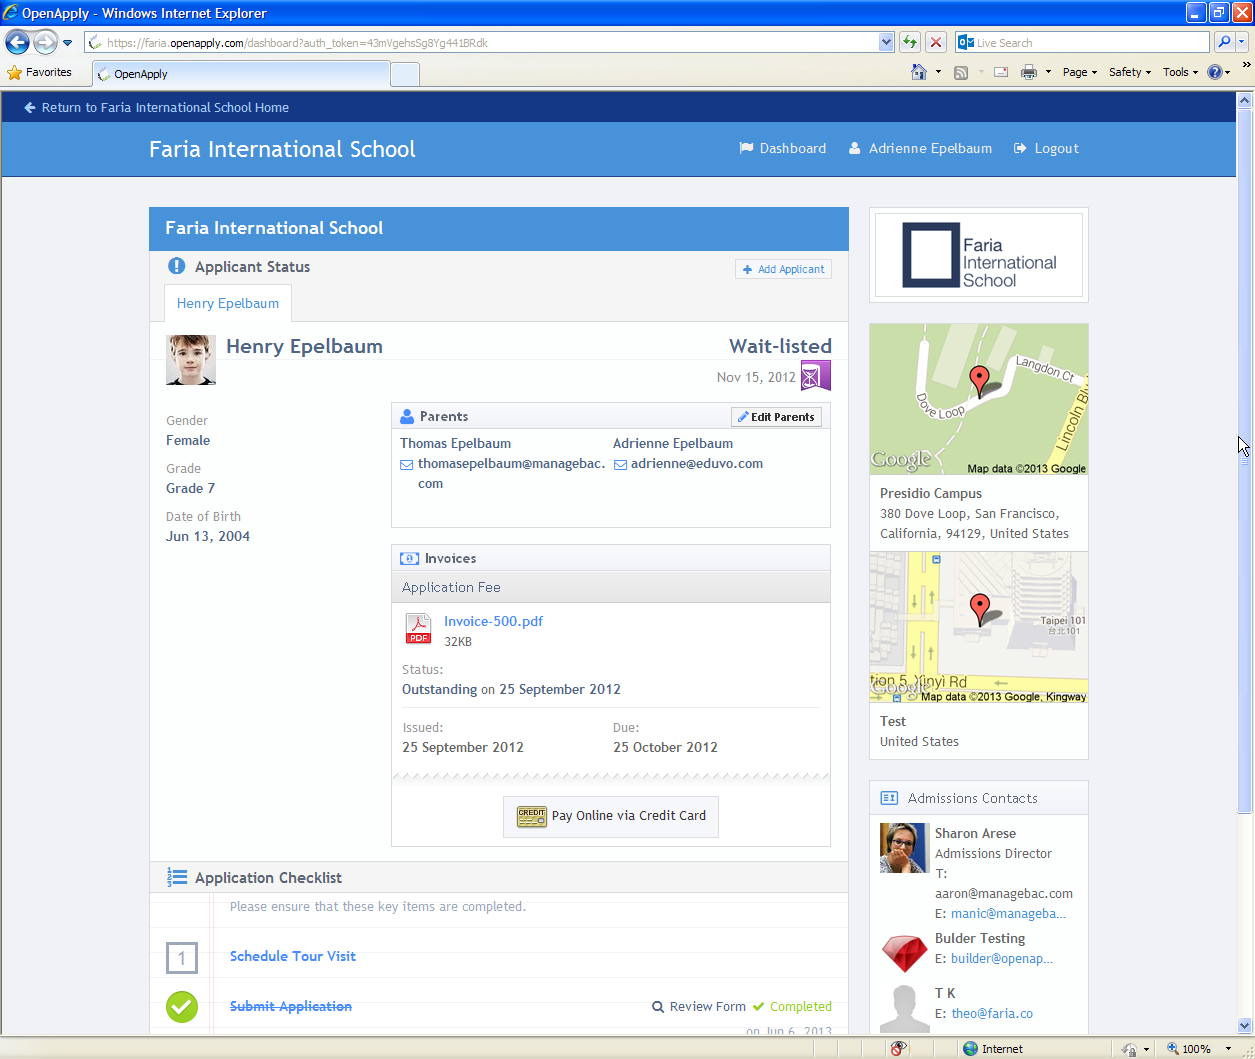Click the blue Help question mark icon
Screen dimensions: 1255x1059
click(x=1214, y=72)
